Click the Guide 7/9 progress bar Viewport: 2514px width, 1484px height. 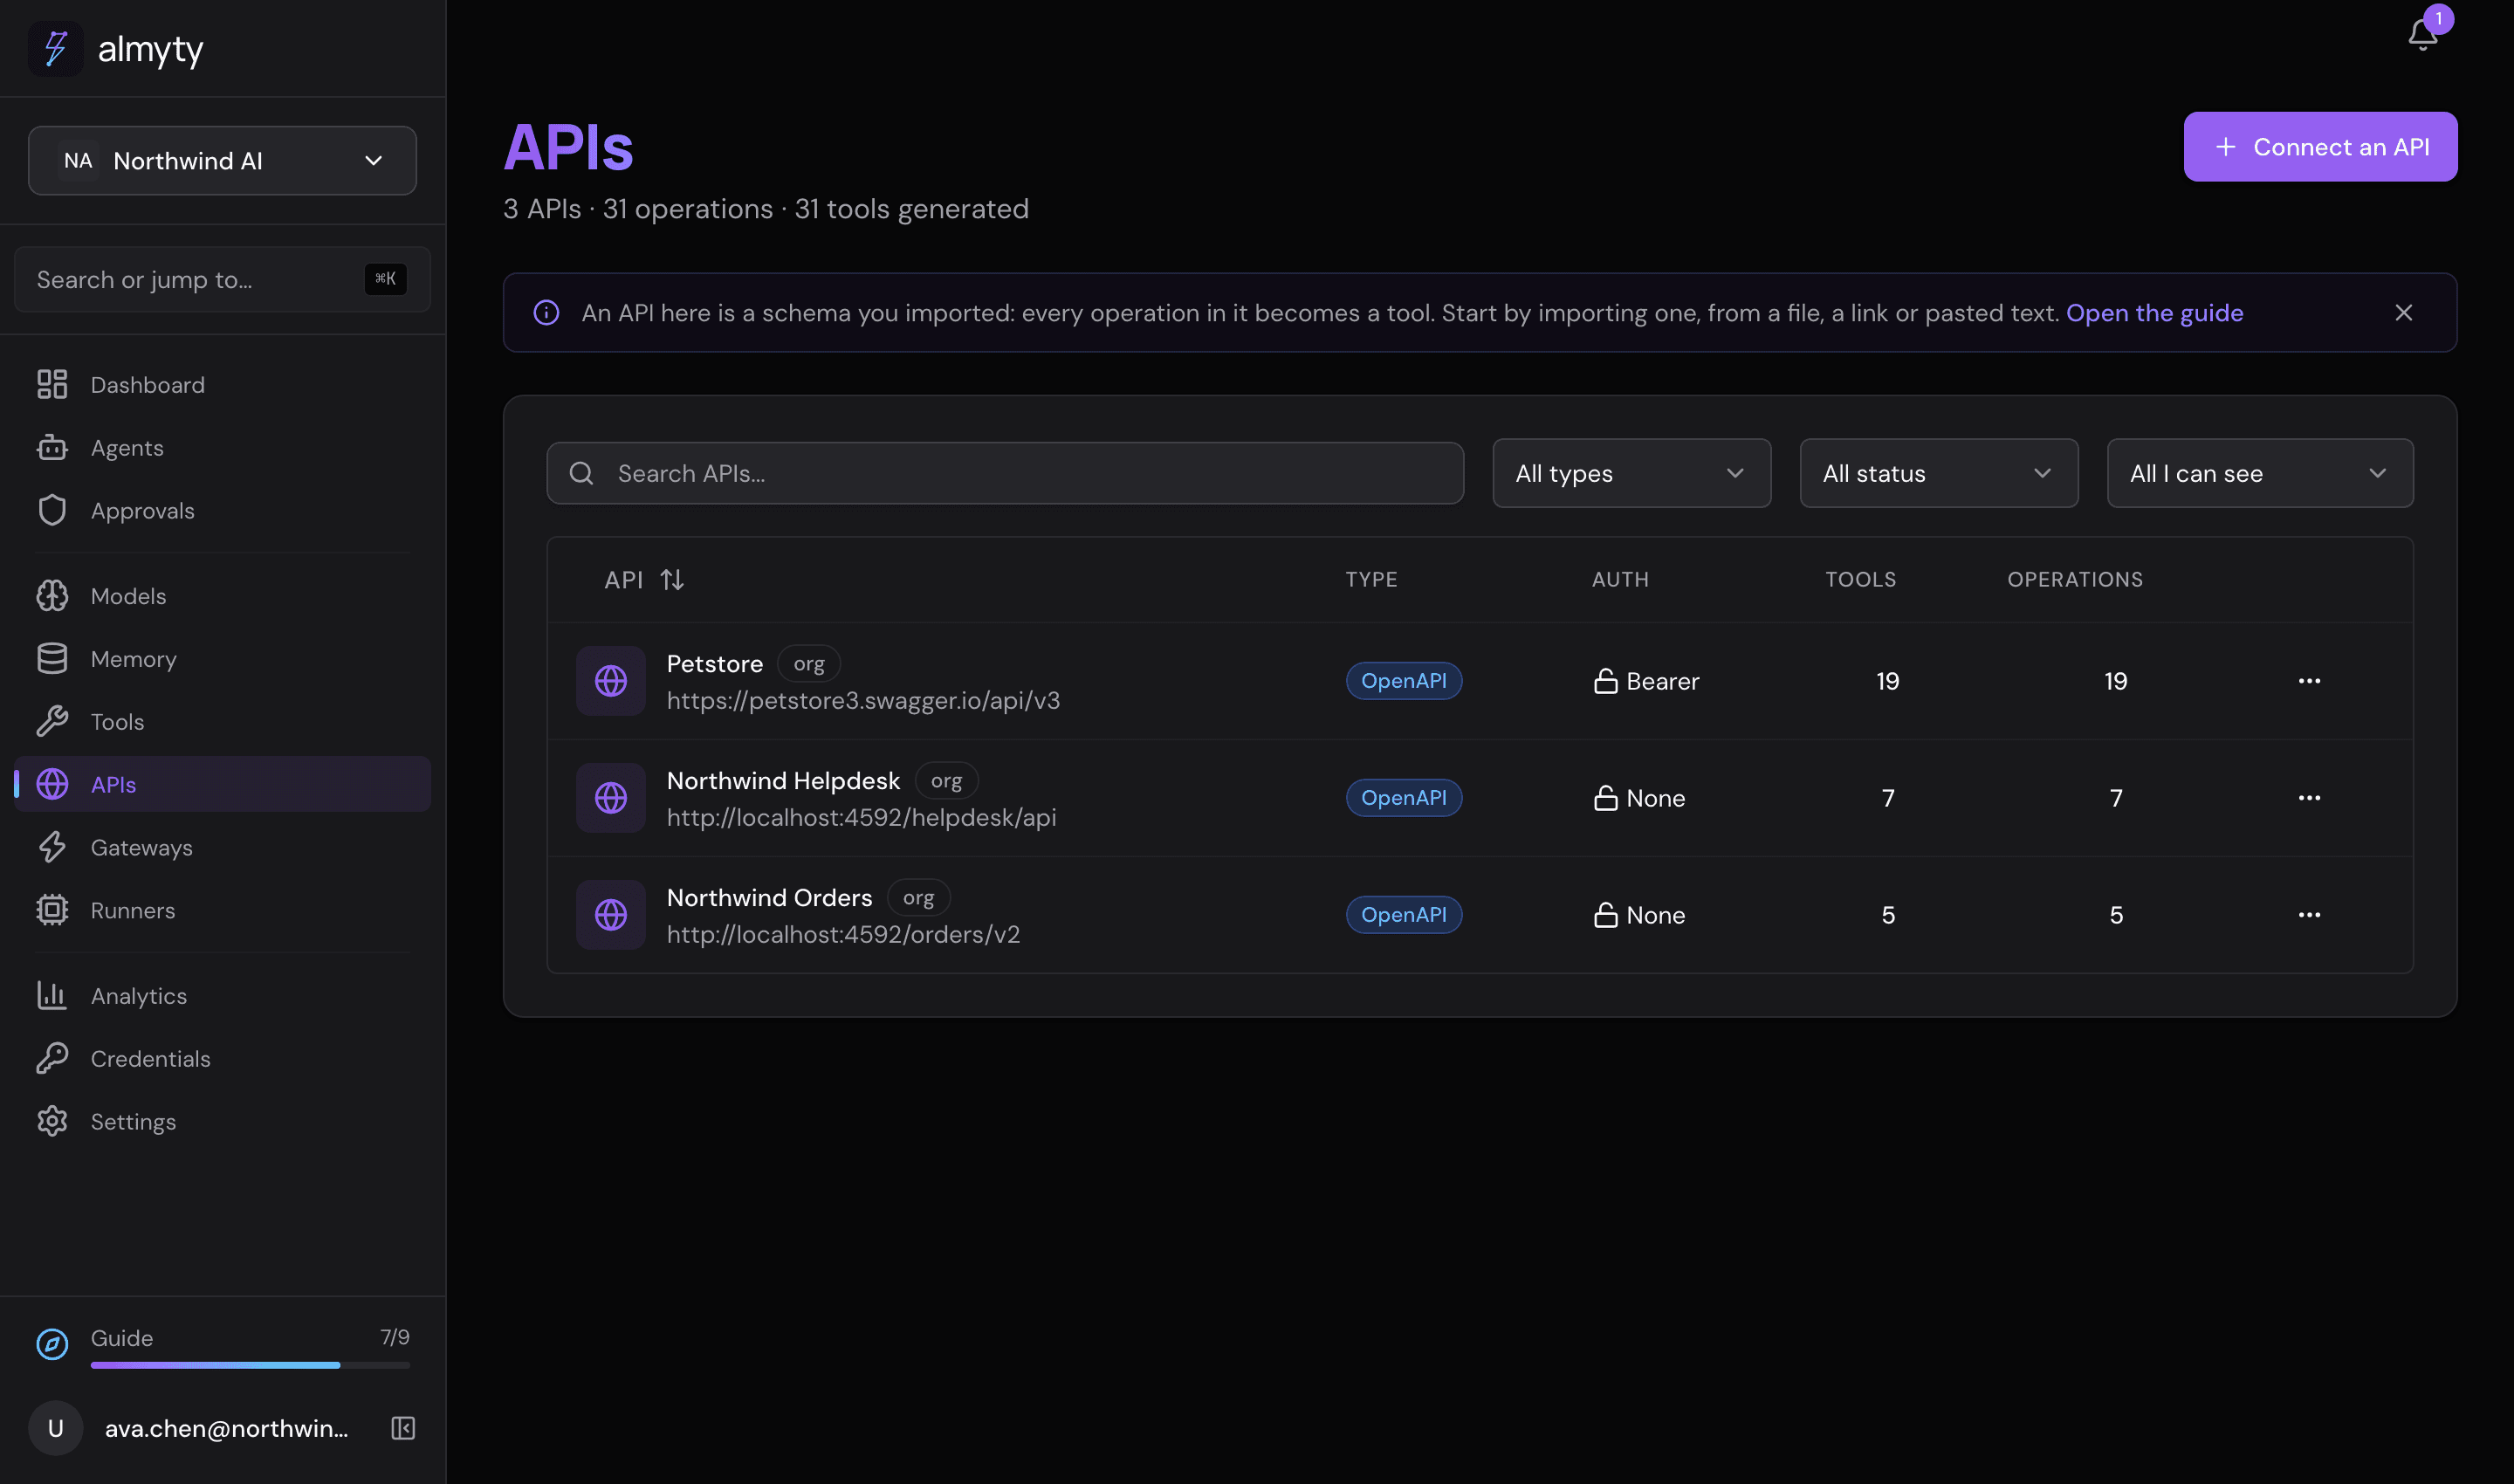click(x=250, y=1365)
